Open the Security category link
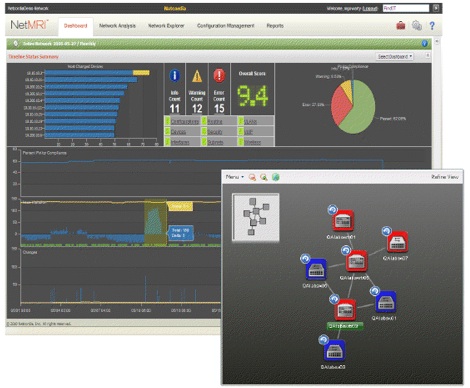Image resolution: width=470 pixels, height=388 pixels. click(x=215, y=132)
